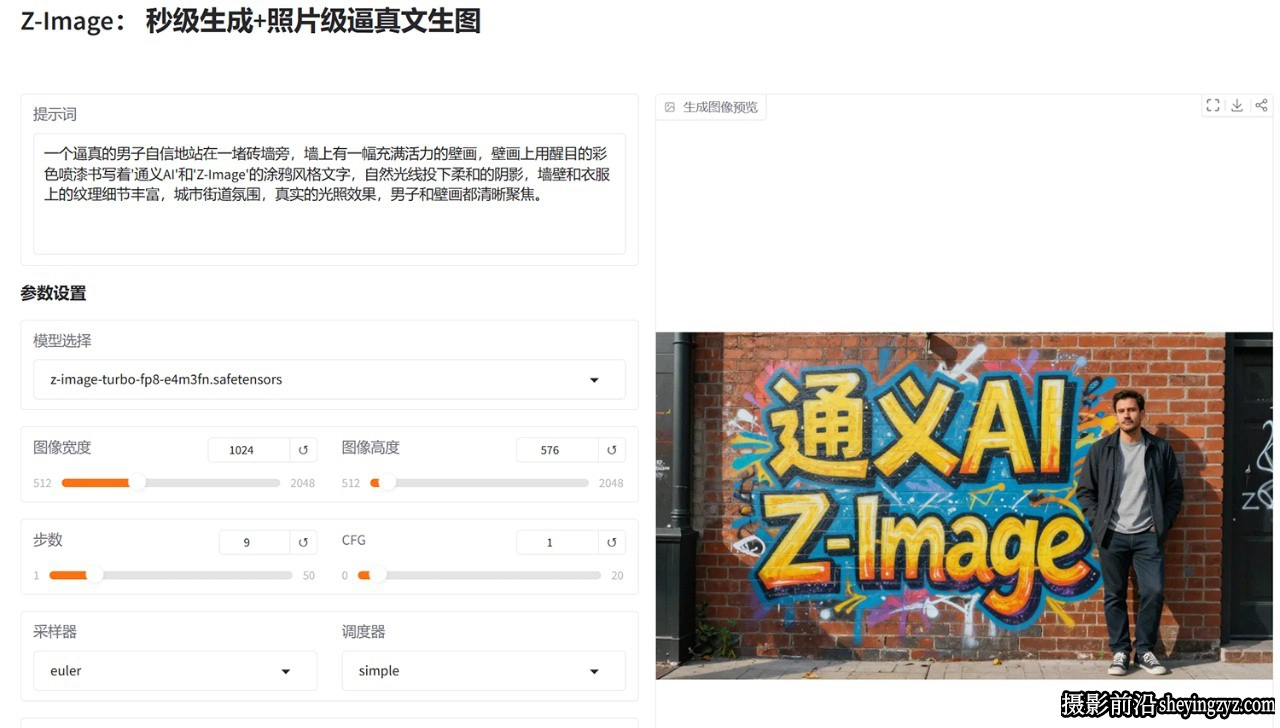
Task: Adjust the CFG slider handle
Action: 378,575
